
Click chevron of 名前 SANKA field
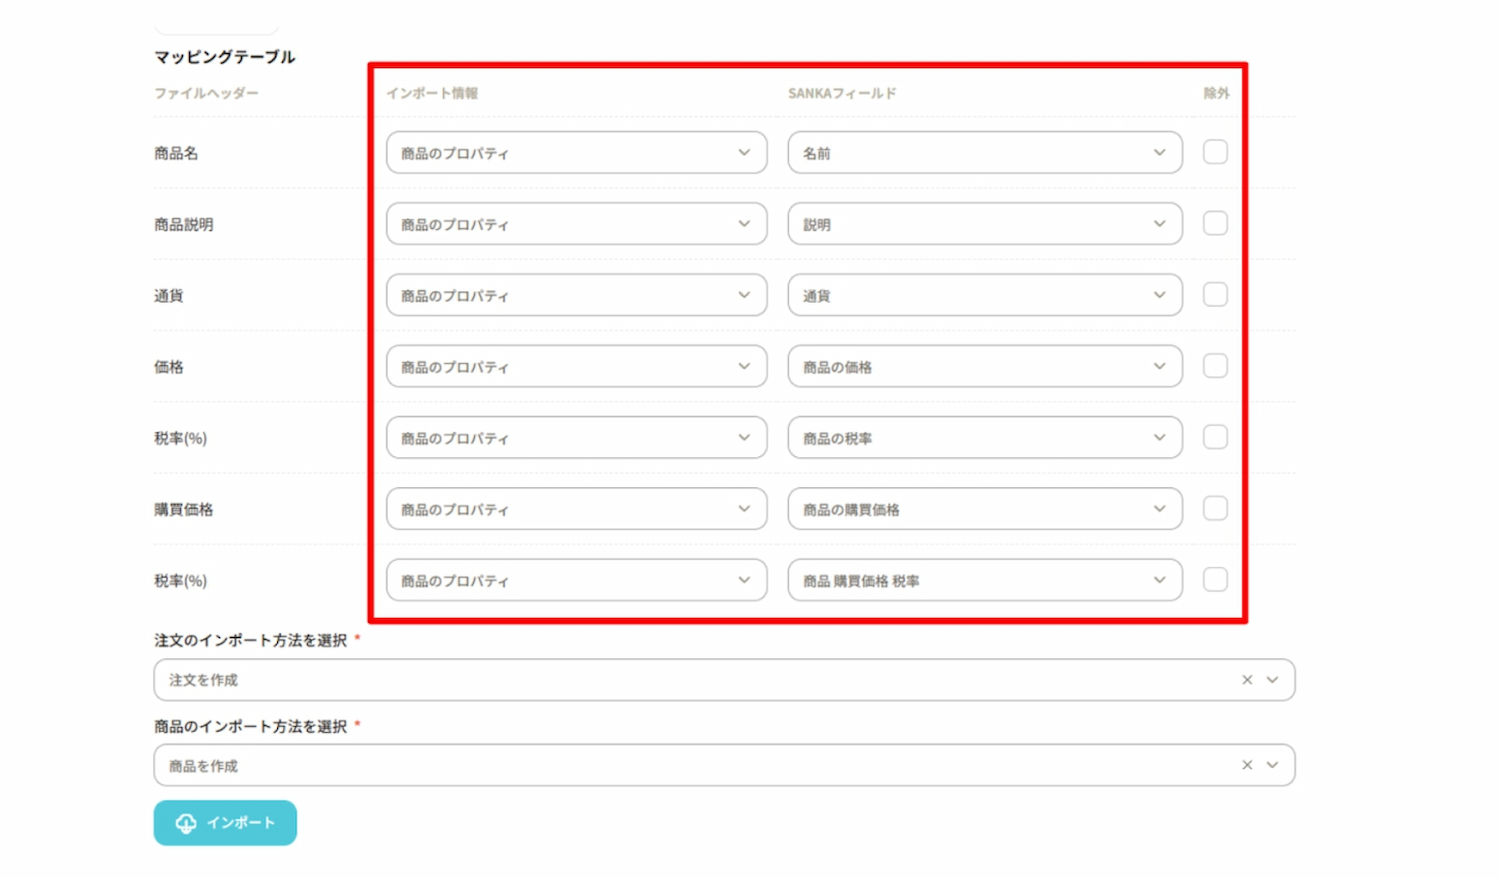(x=1159, y=153)
